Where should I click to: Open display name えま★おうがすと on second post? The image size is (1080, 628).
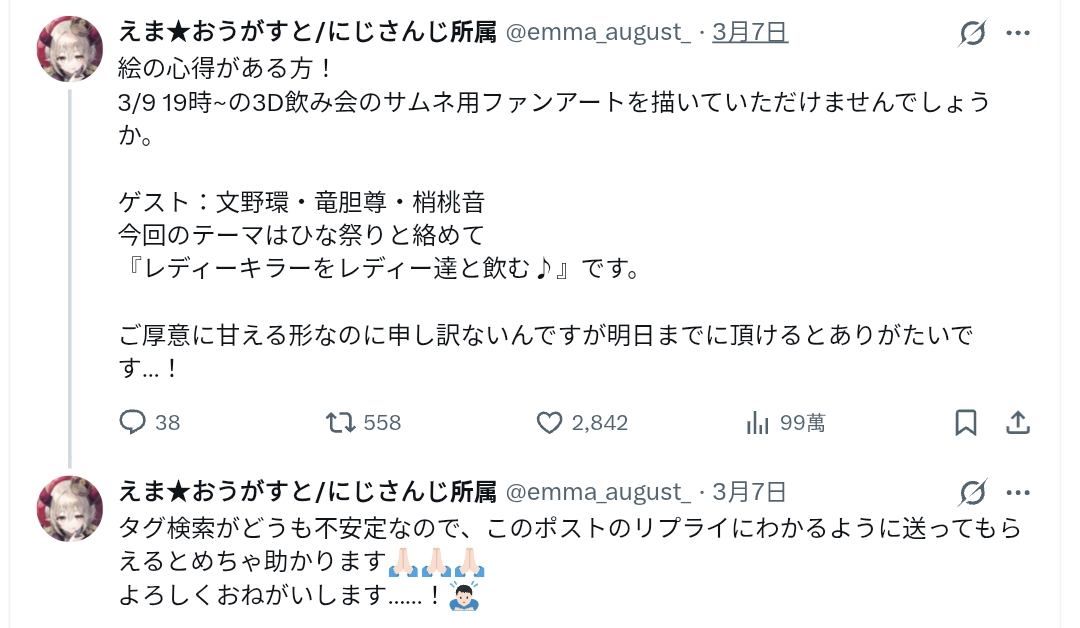(x=307, y=492)
